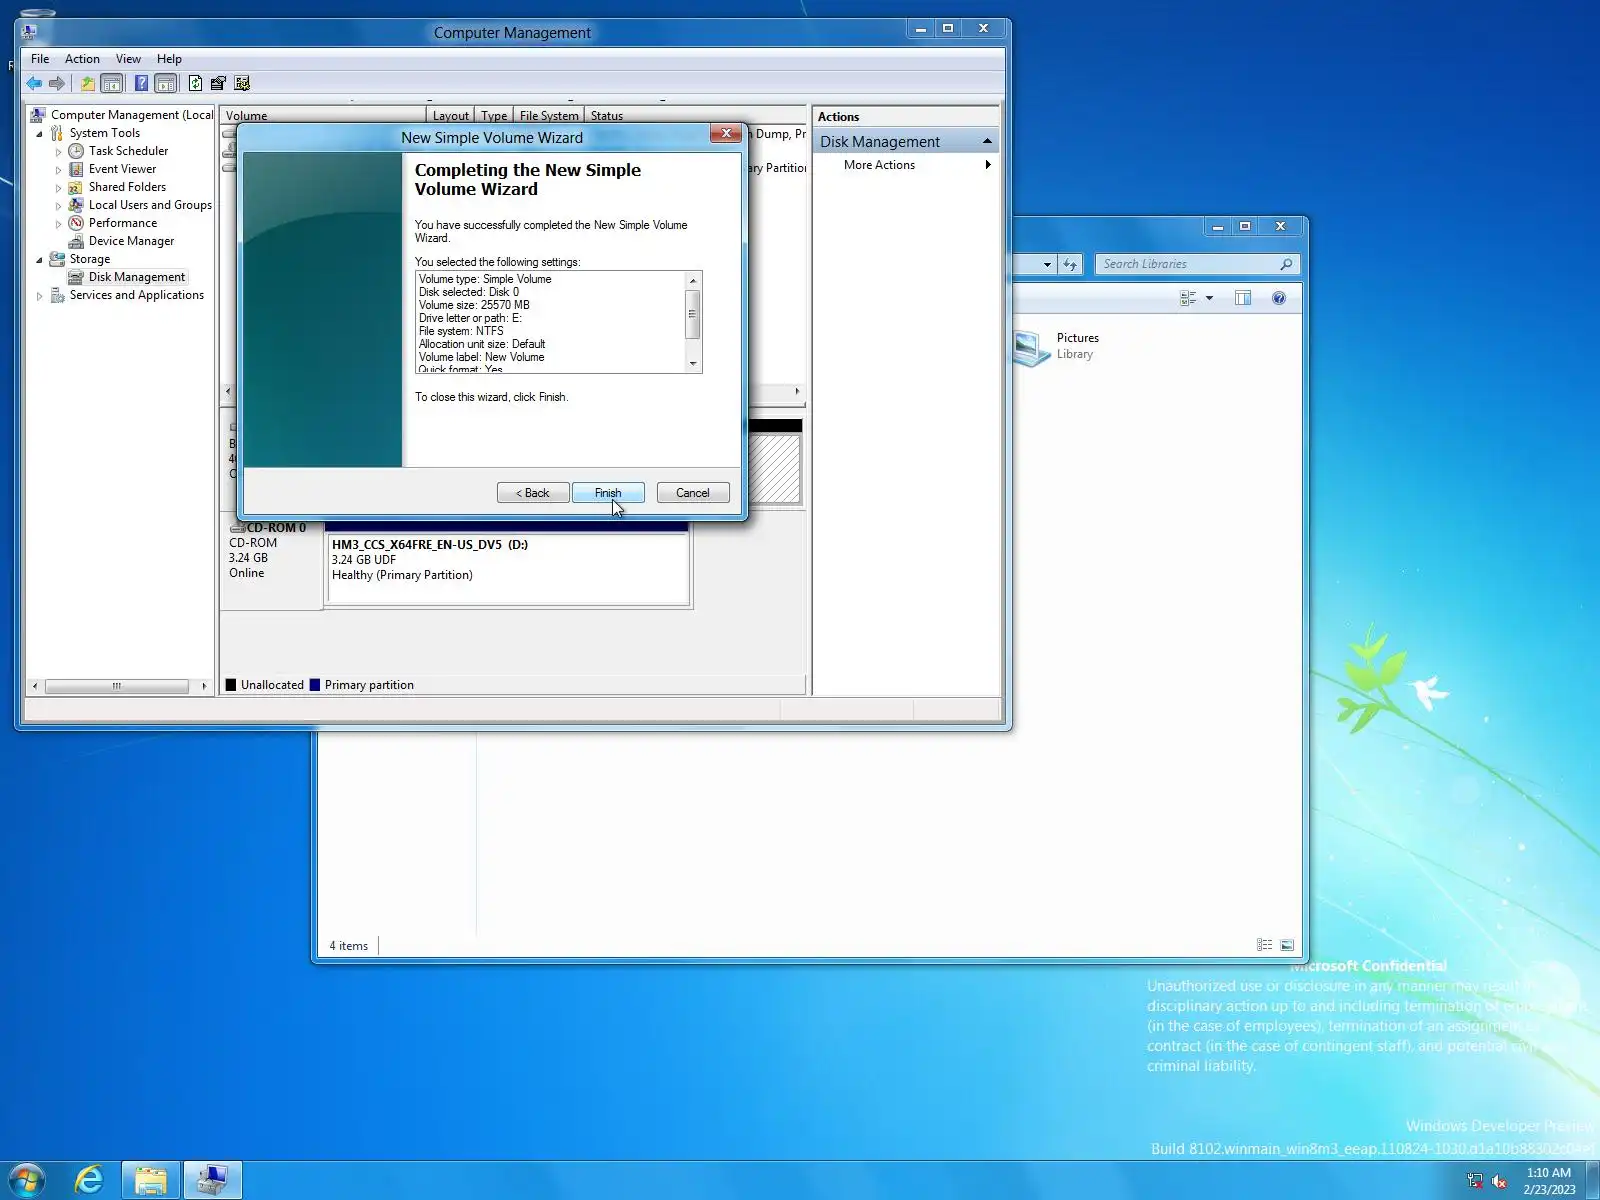Cancel the New Simple Volume Wizard

693,493
